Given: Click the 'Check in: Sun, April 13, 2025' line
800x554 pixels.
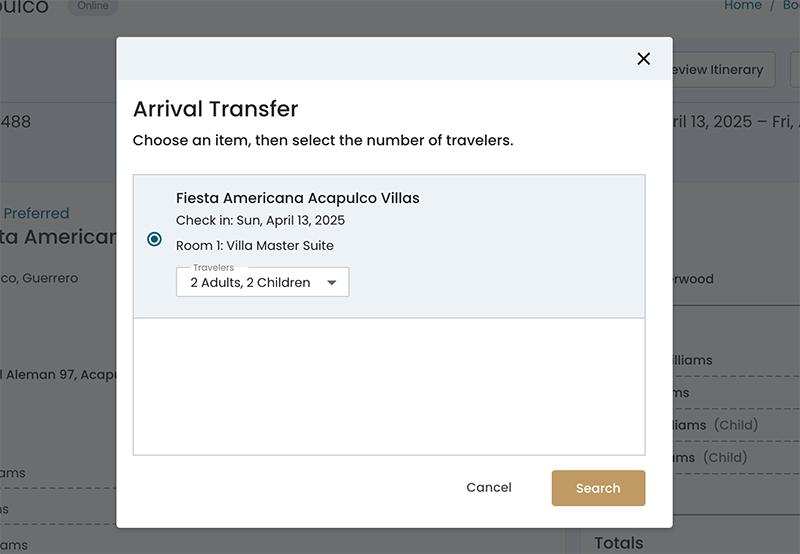Looking at the screenshot, I should pyautogui.click(x=260, y=220).
